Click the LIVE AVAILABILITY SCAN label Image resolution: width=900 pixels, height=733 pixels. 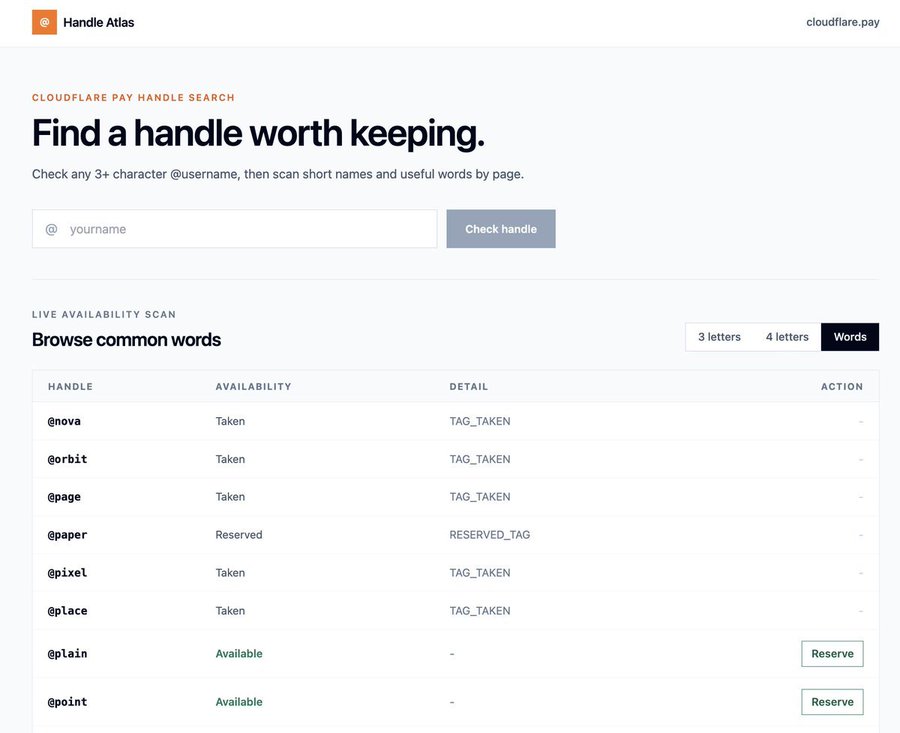click(104, 315)
